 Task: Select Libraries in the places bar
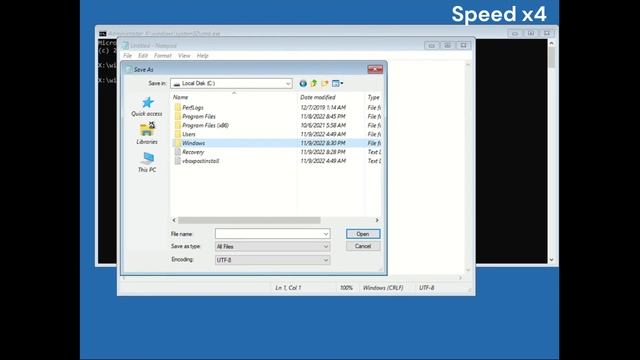[147, 133]
